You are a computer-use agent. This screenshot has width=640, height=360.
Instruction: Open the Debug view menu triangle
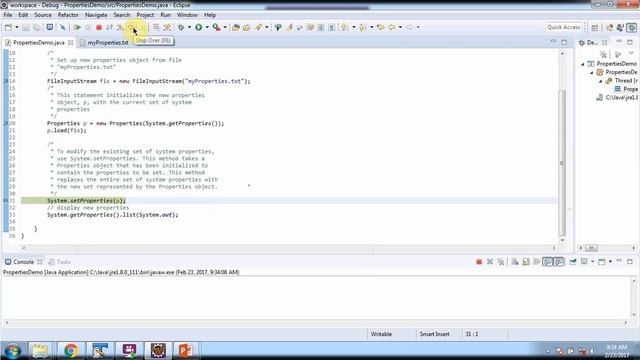[x=631, y=54]
